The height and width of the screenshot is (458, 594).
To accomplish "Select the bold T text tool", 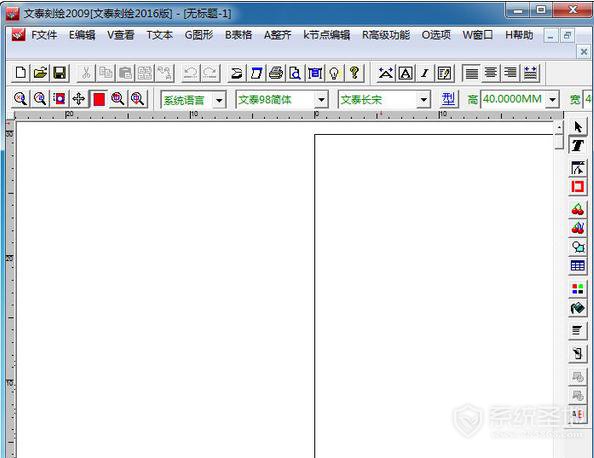I will [577, 145].
